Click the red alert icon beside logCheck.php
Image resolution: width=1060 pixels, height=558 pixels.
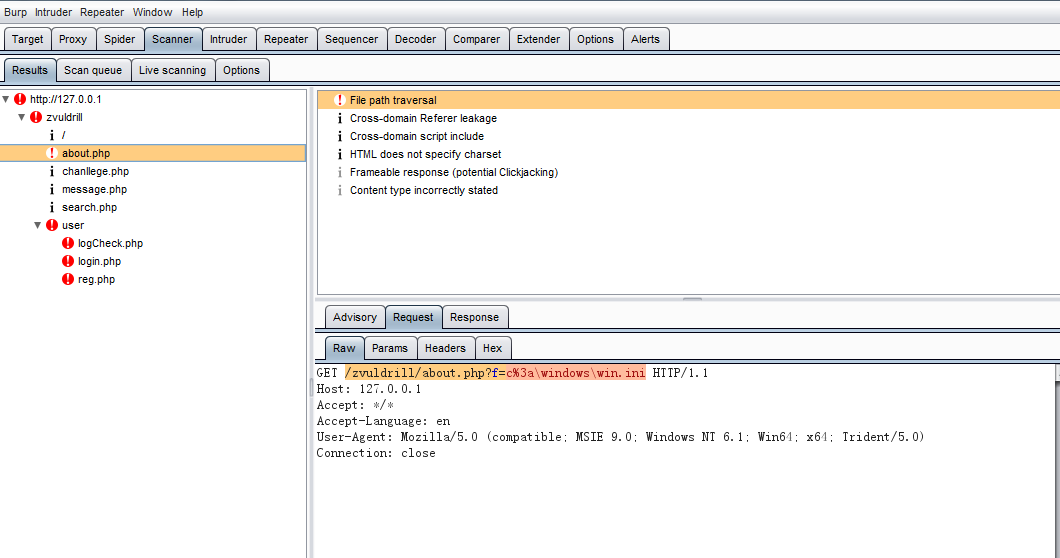pos(68,243)
